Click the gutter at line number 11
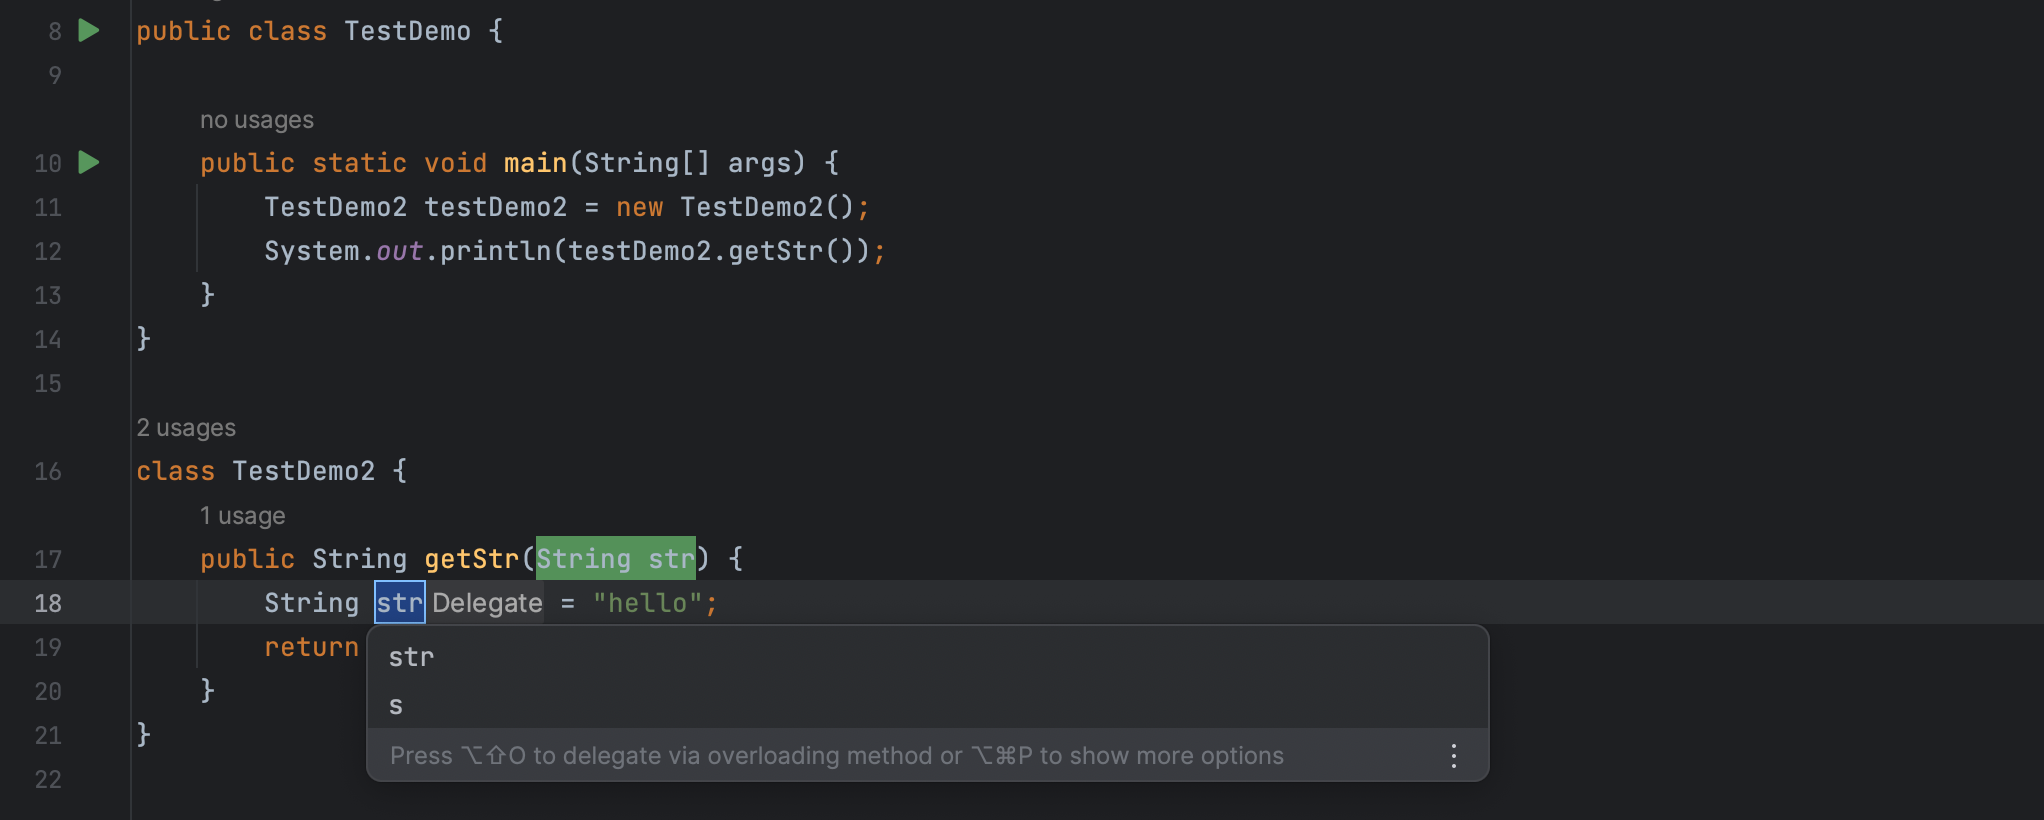Viewport: 2044px width, 820px height. click(48, 207)
